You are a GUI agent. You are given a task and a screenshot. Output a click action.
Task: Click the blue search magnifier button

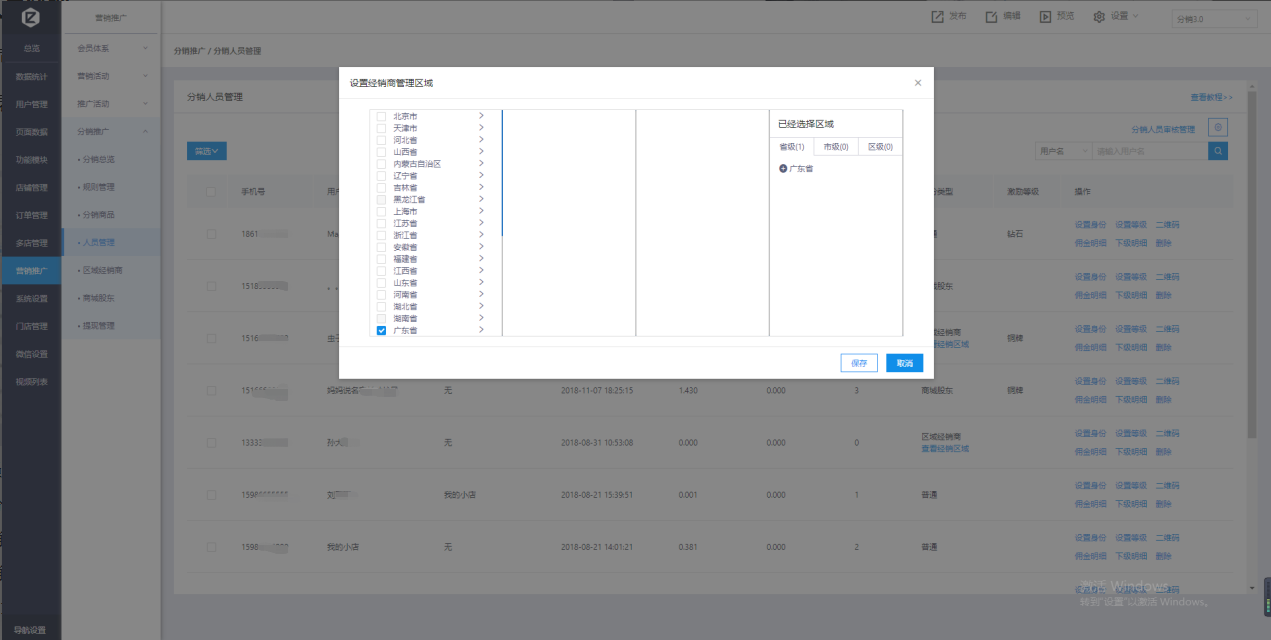pyautogui.click(x=1217, y=151)
